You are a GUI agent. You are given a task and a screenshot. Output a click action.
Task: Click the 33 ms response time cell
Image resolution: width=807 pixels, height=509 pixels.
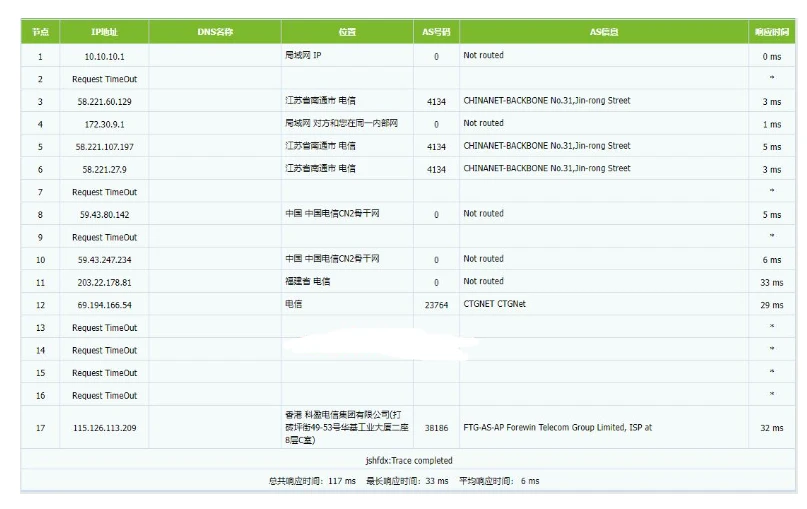coord(771,283)
